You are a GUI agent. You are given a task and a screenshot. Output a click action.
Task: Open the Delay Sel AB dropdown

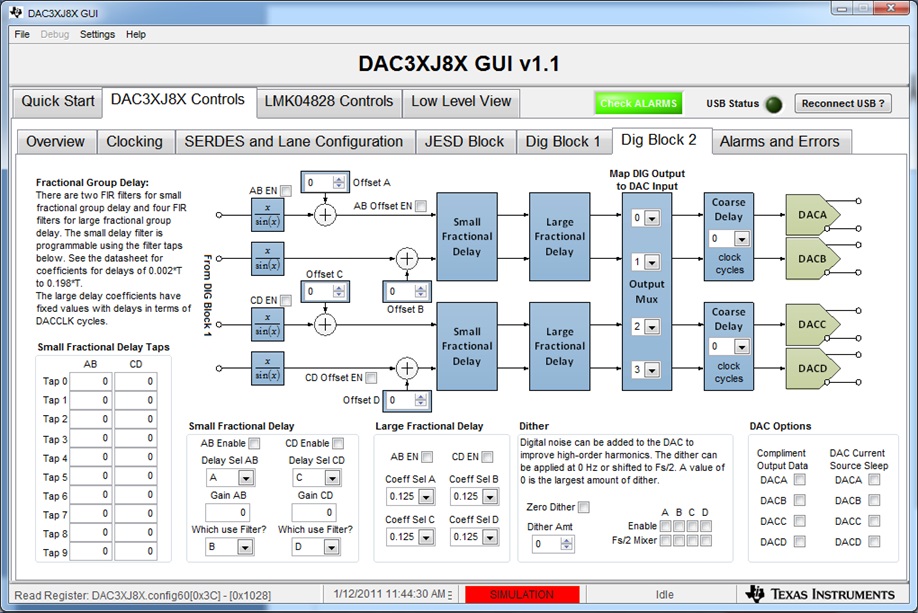click(246, 478)
